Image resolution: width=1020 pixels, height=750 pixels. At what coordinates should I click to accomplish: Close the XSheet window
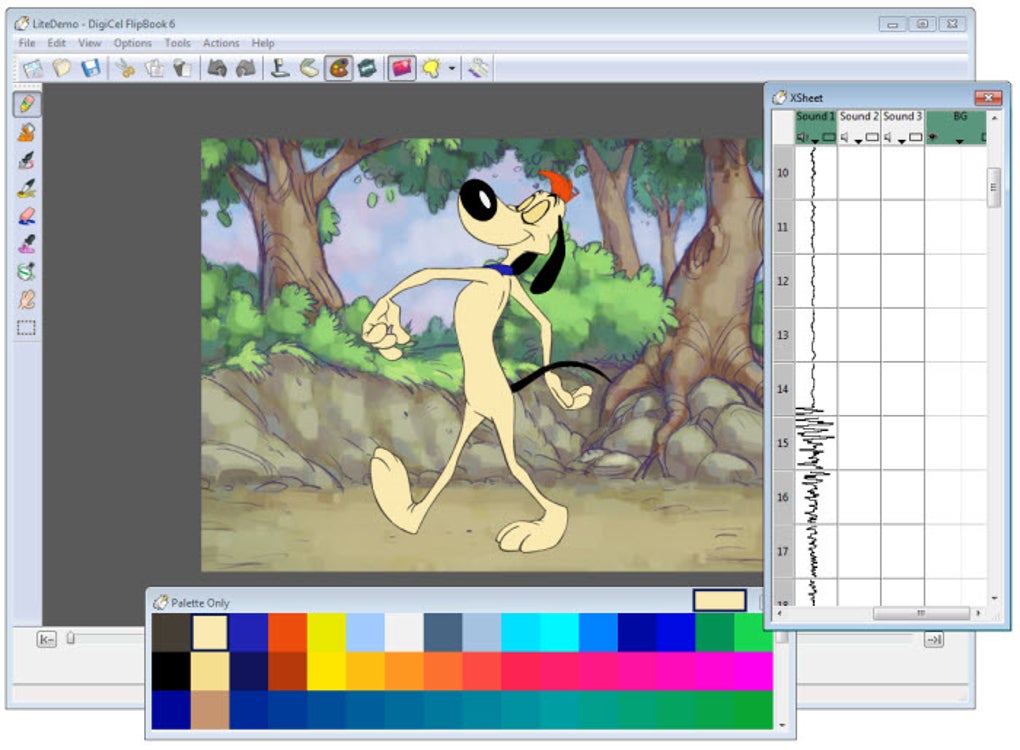pyautogui.click(x=988, y=98)
